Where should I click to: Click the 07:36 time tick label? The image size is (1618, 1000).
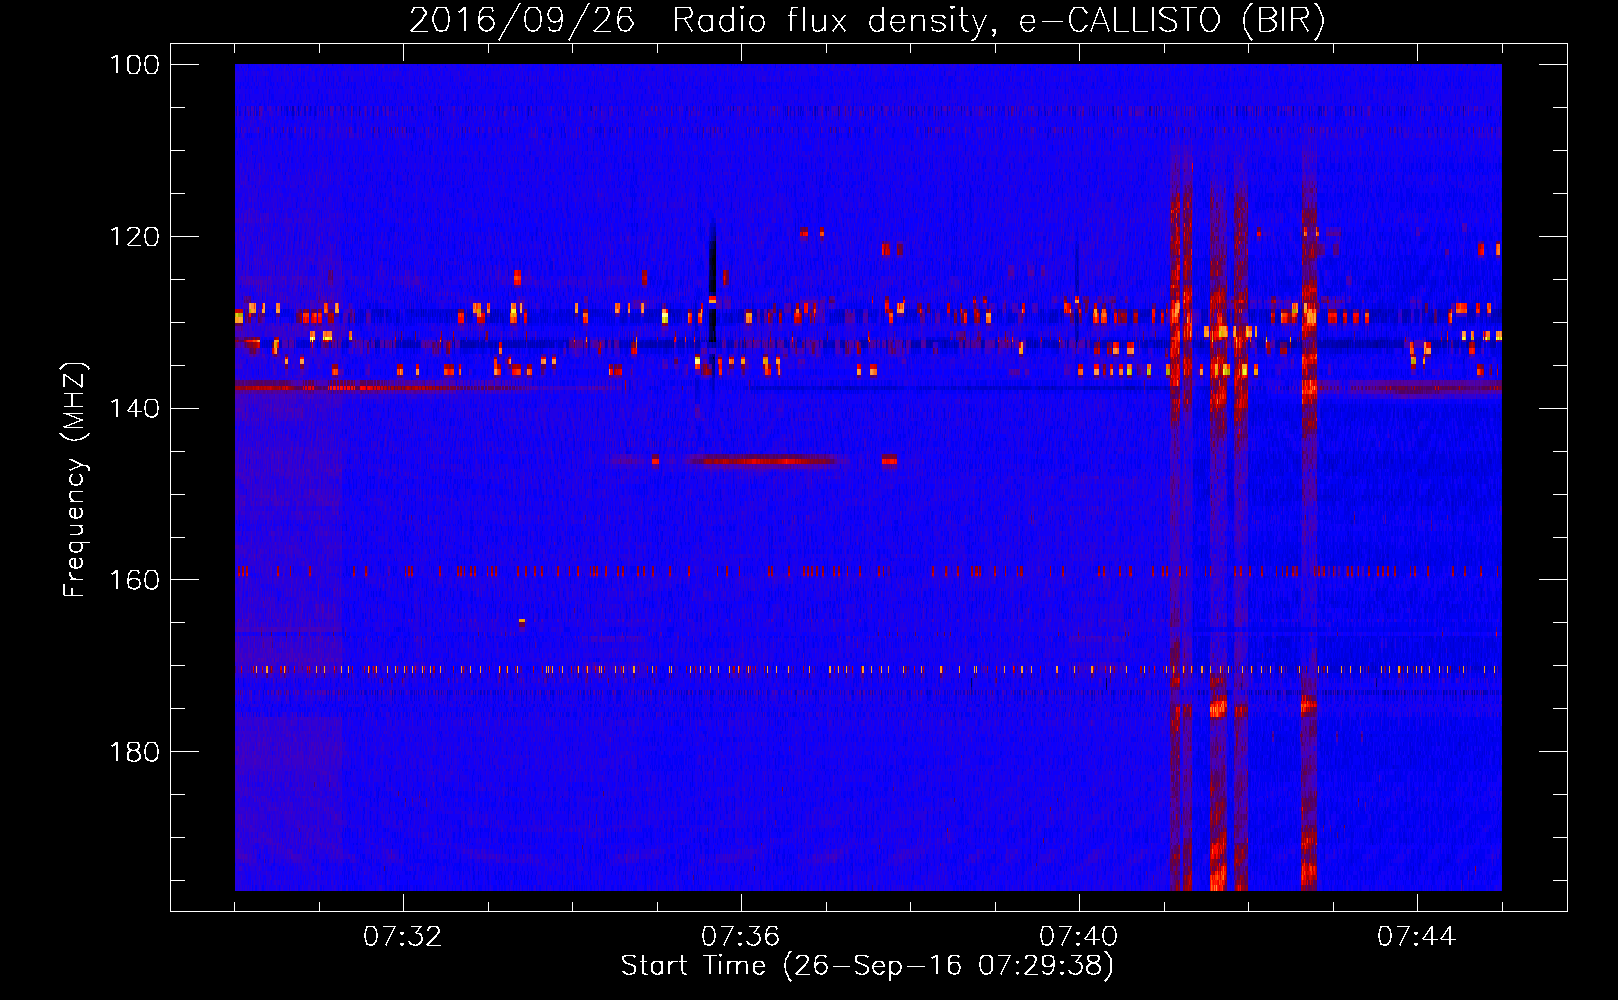pyautogui.click(x=741, y=937)
